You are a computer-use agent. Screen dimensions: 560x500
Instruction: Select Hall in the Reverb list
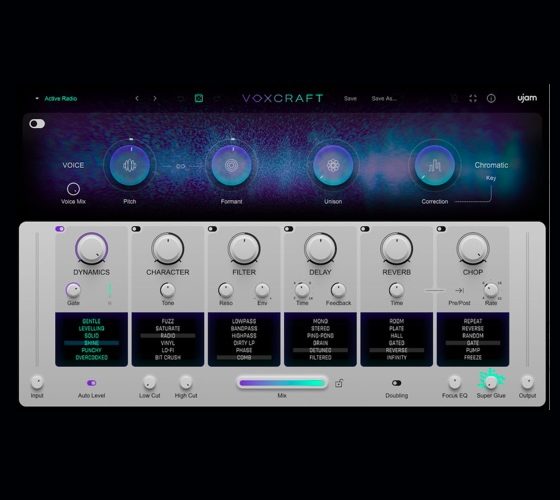click(396, 335)
